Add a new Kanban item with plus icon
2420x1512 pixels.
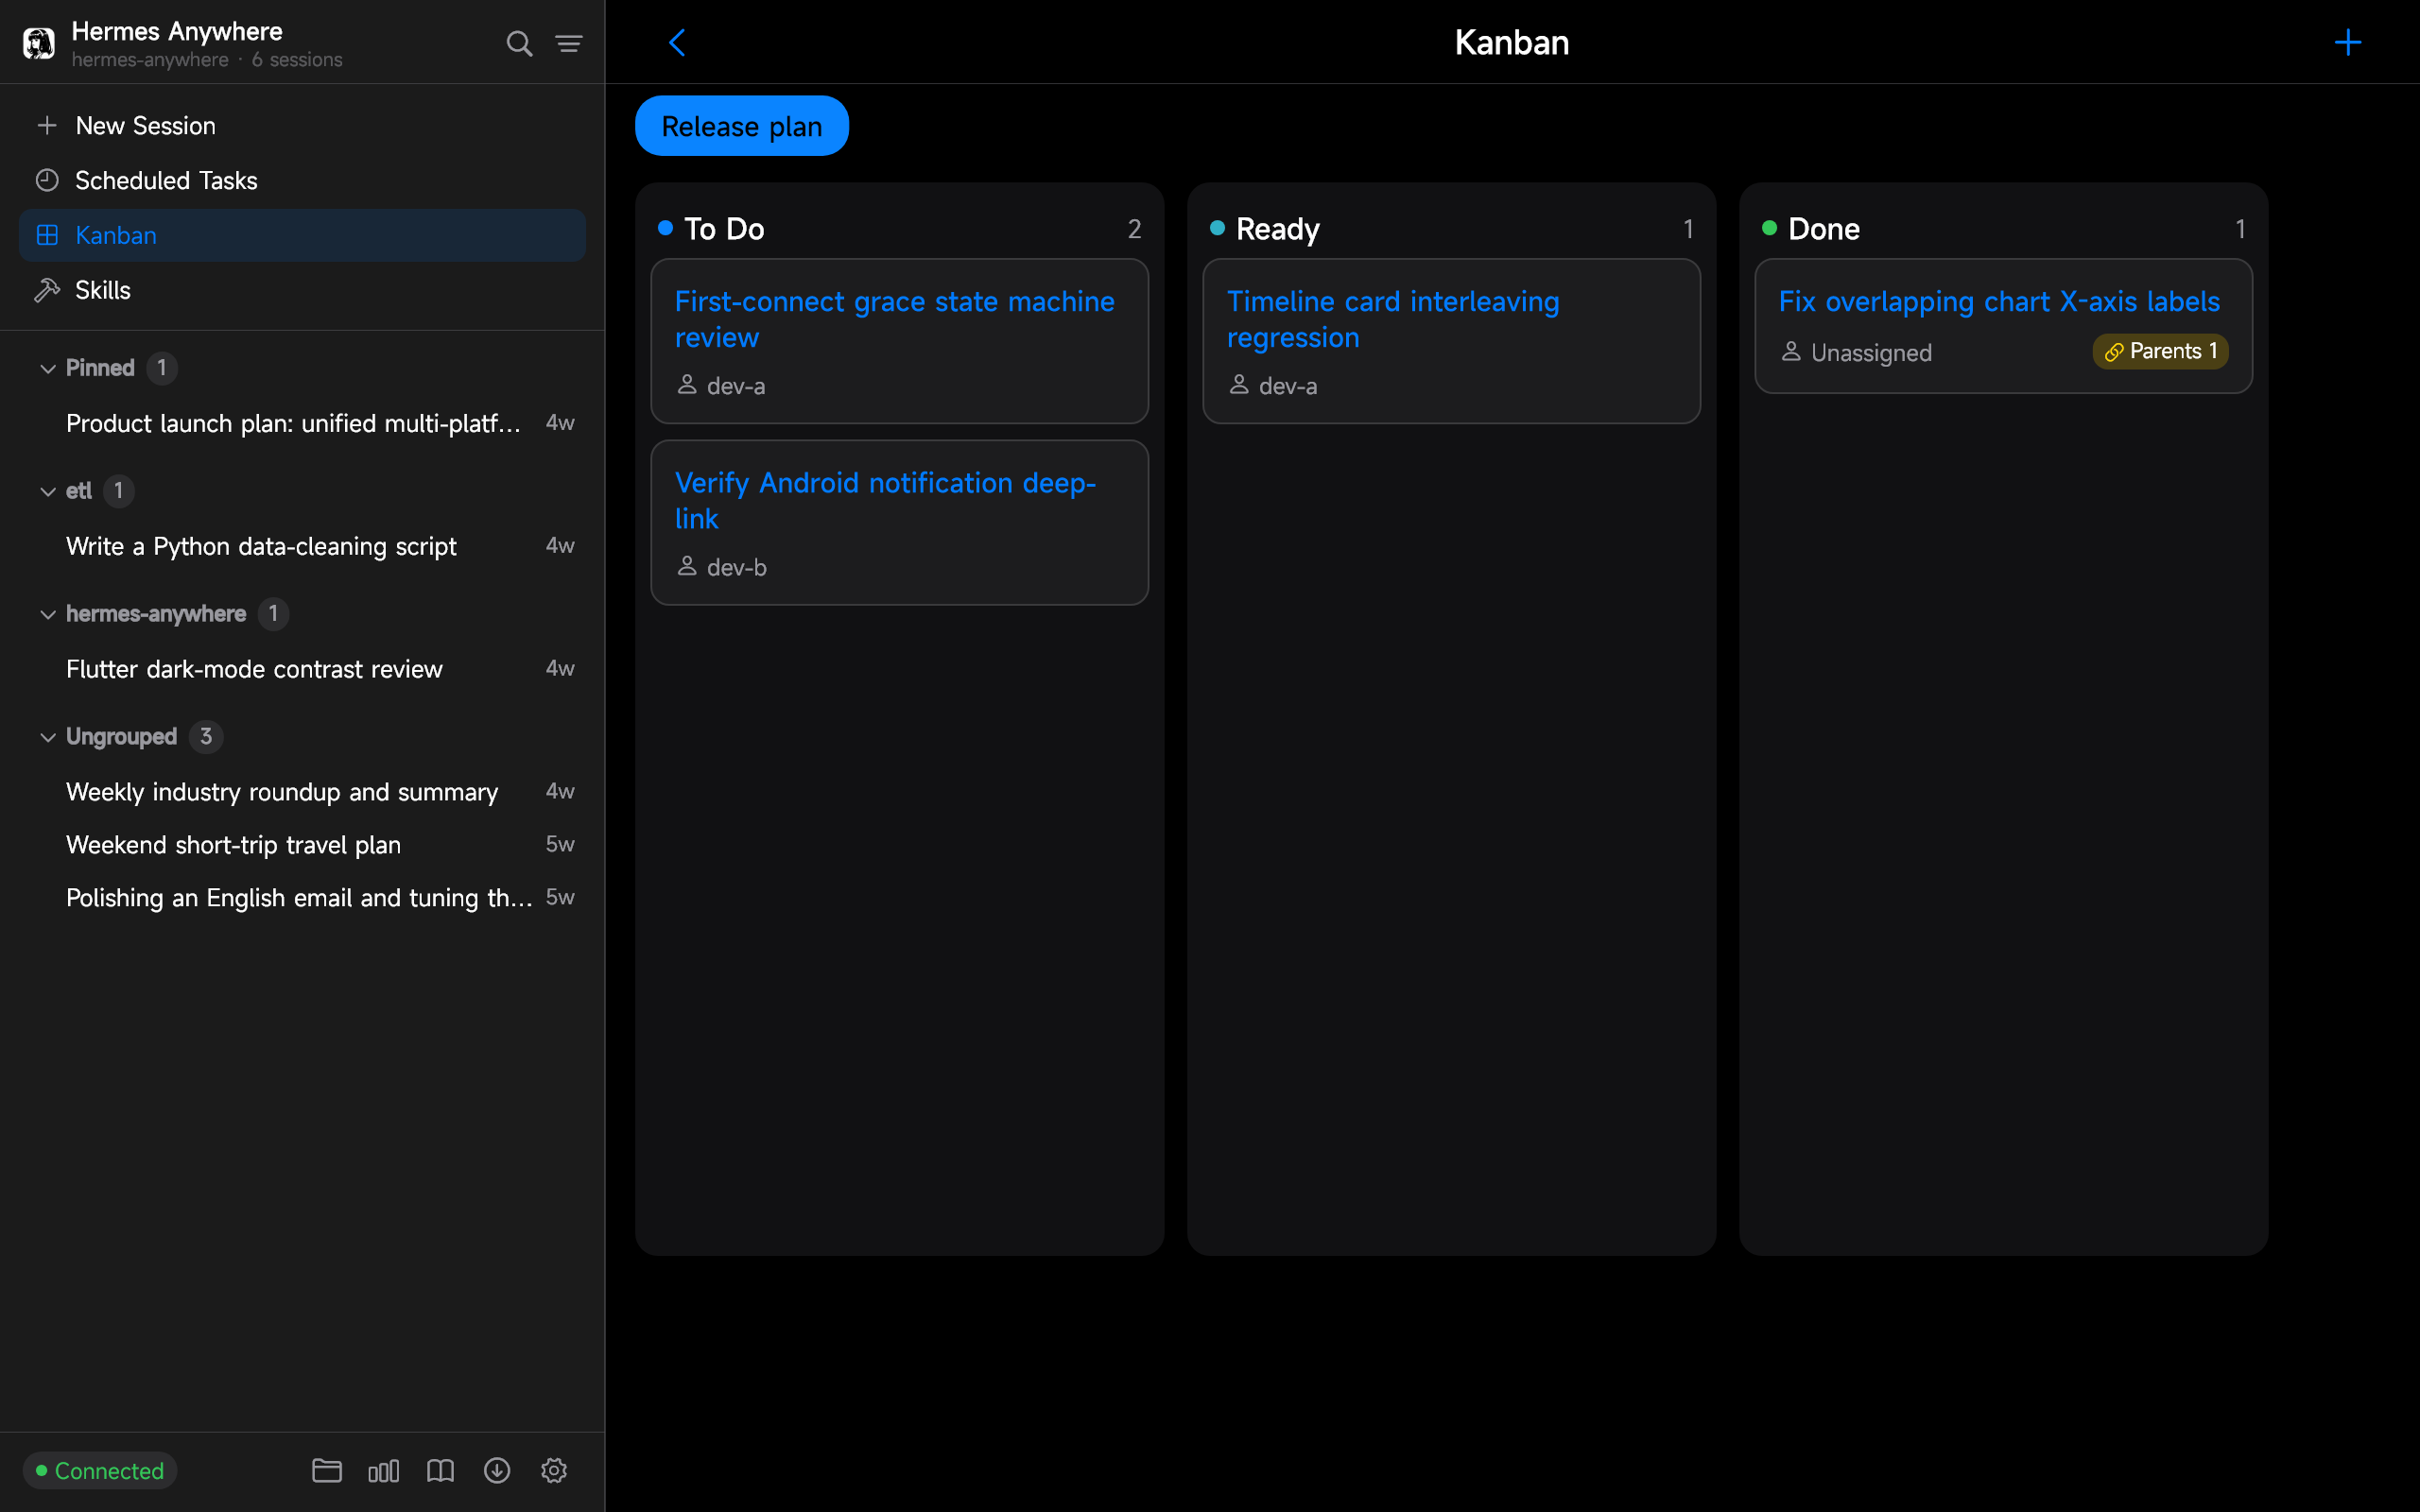[x=2347, y=42]
